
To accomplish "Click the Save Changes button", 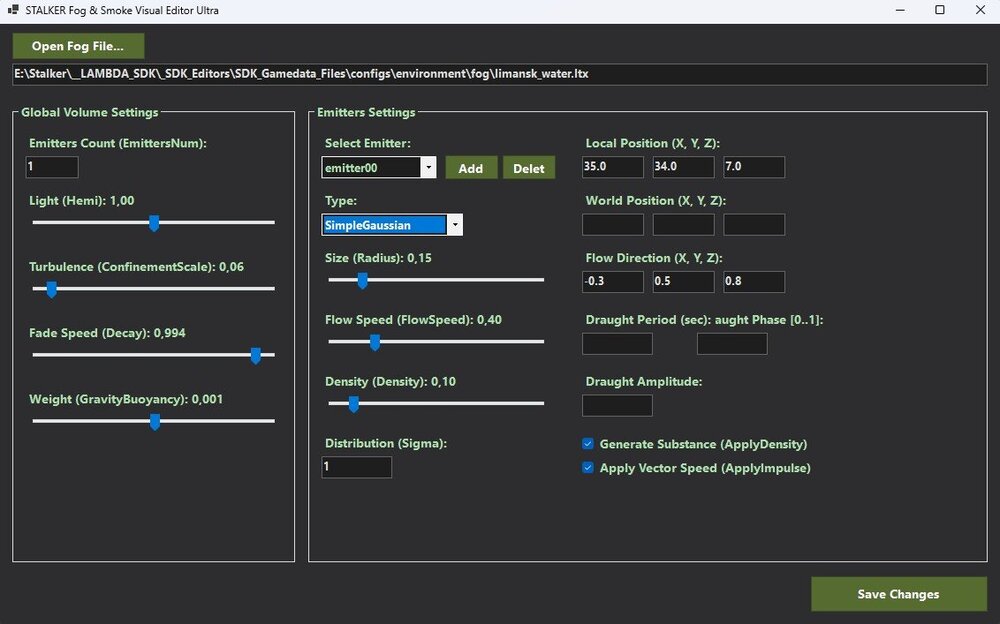I will [x=899, y=594].
